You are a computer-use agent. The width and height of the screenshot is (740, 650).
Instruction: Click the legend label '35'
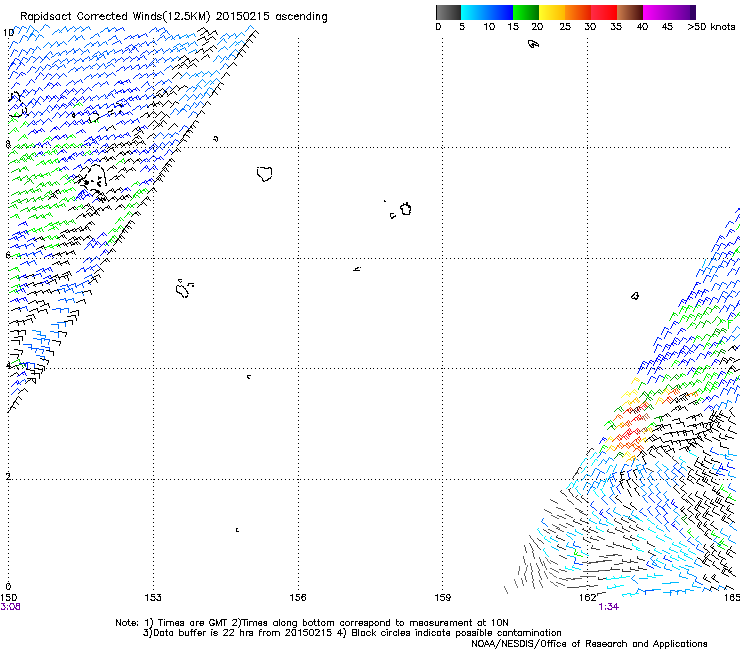click(x=616, y=27)
